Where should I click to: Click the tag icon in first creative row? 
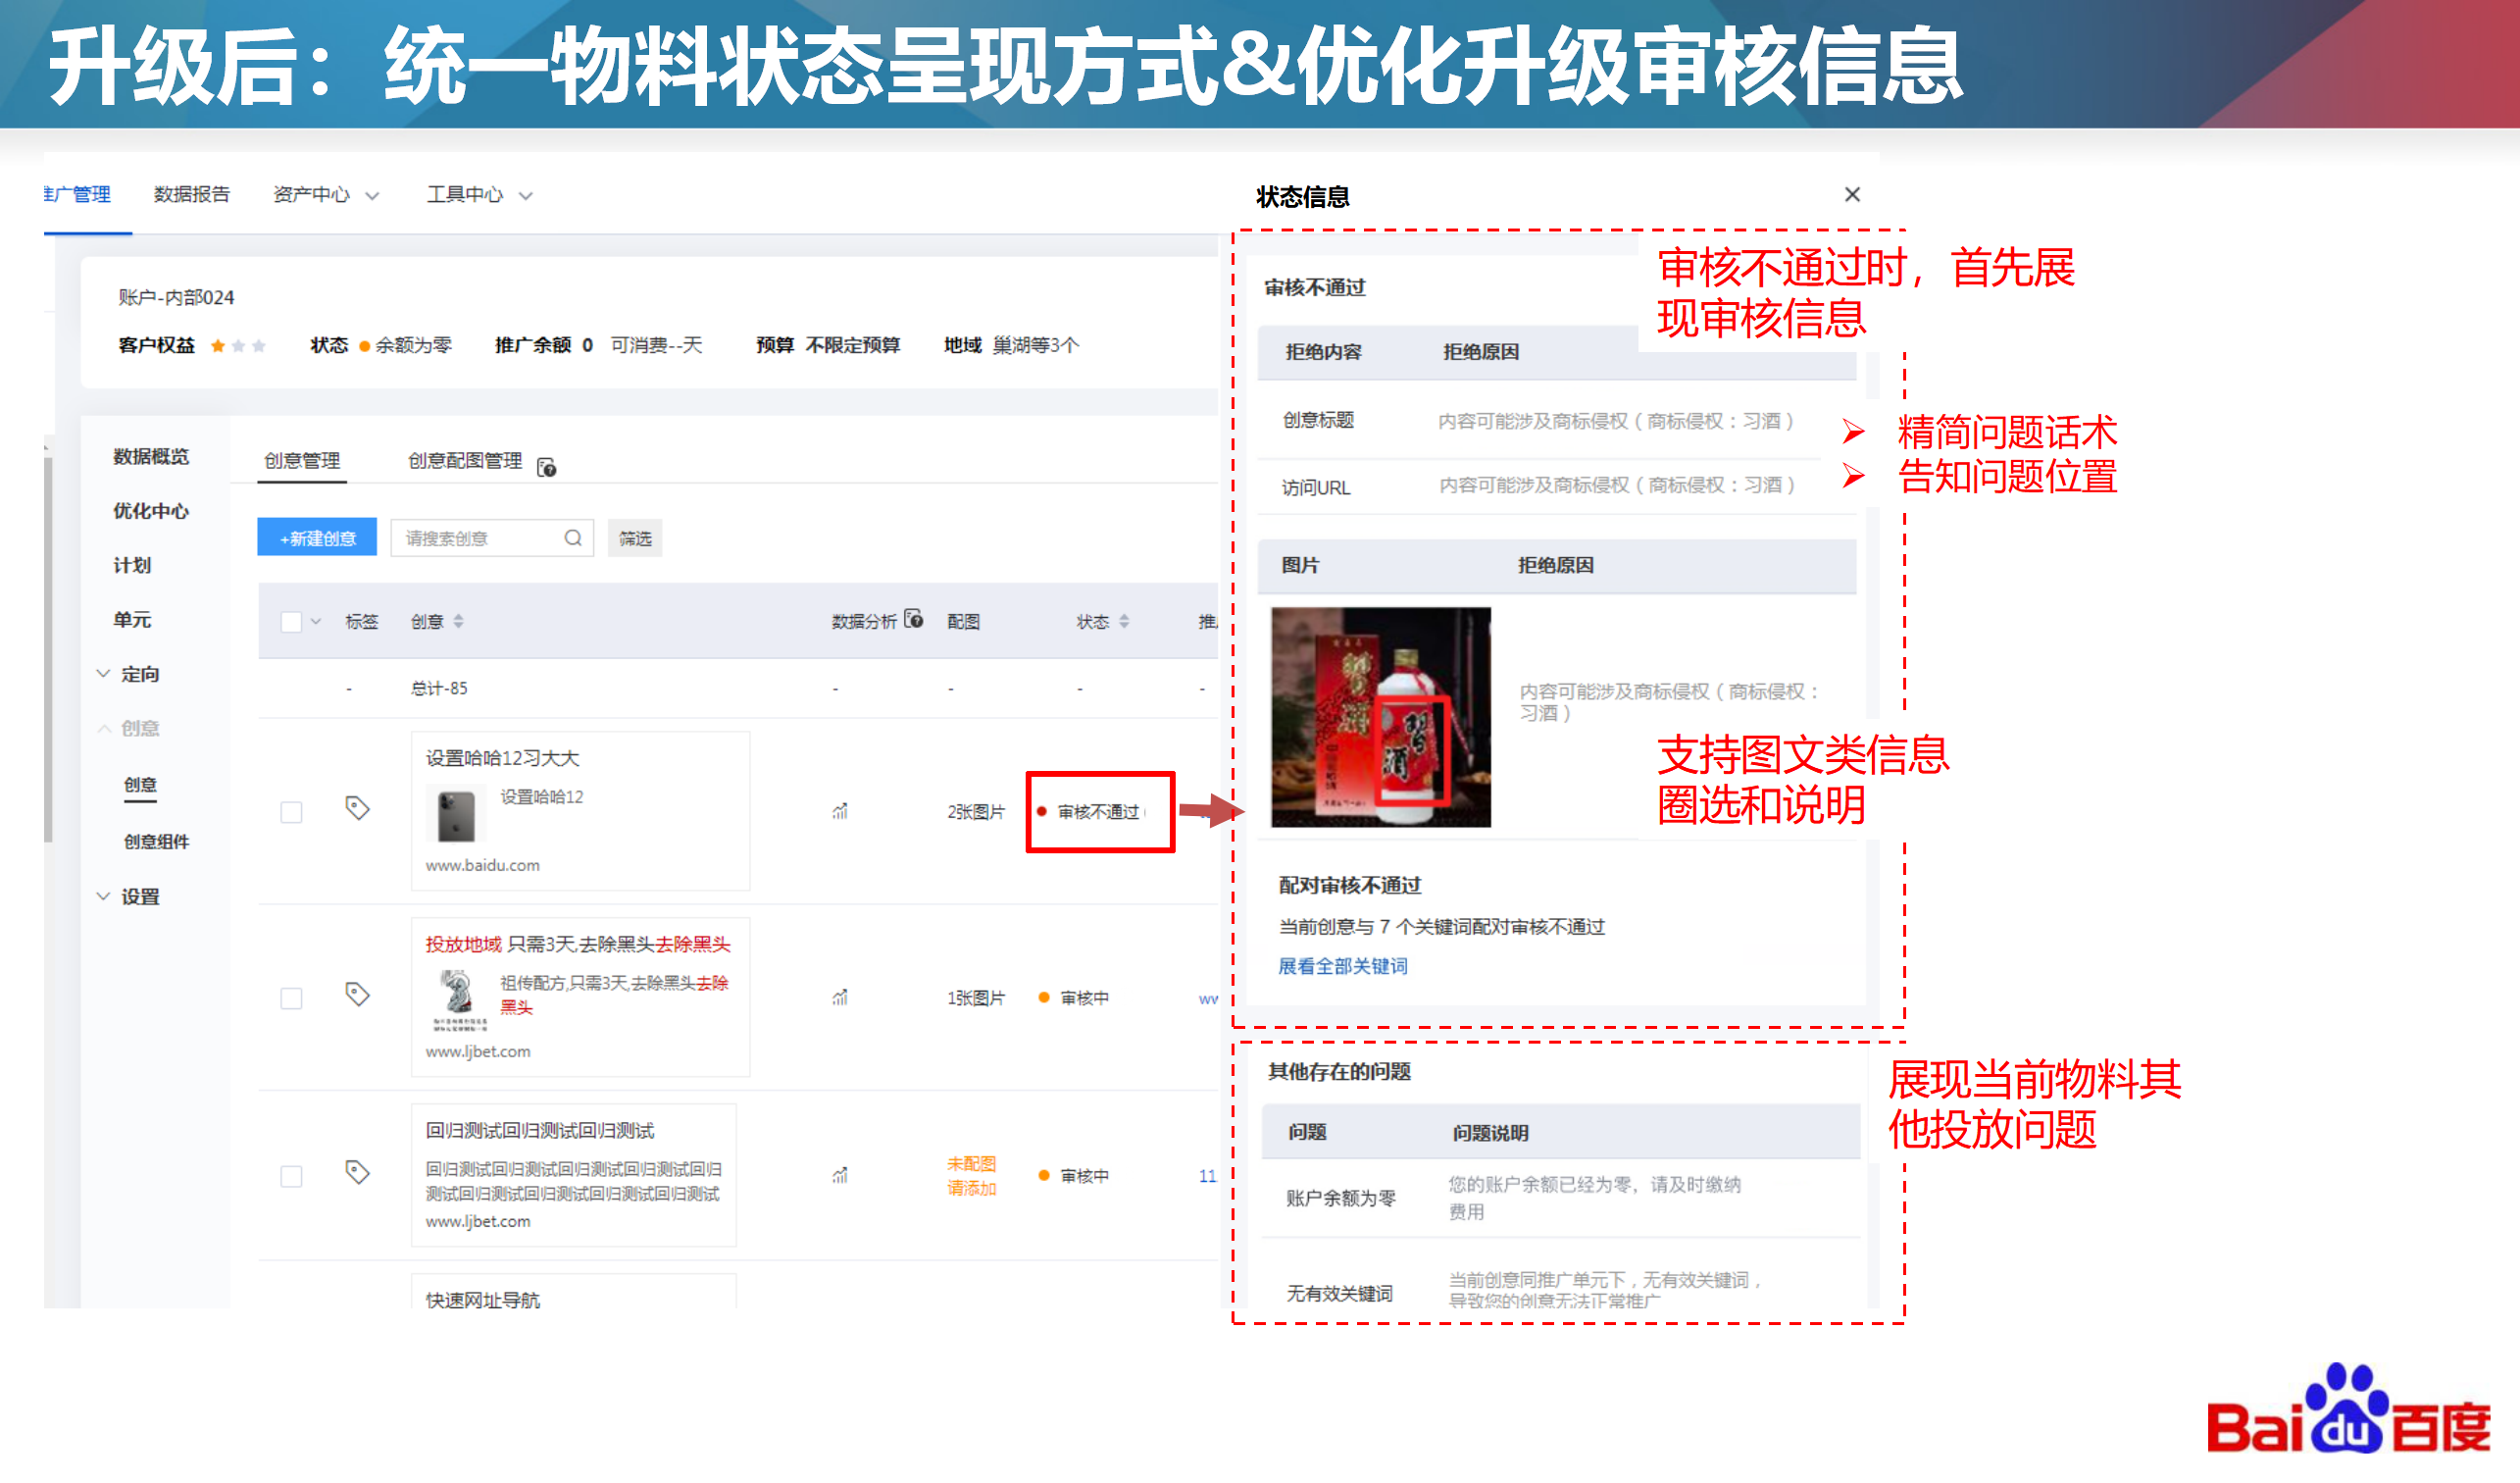357,808
